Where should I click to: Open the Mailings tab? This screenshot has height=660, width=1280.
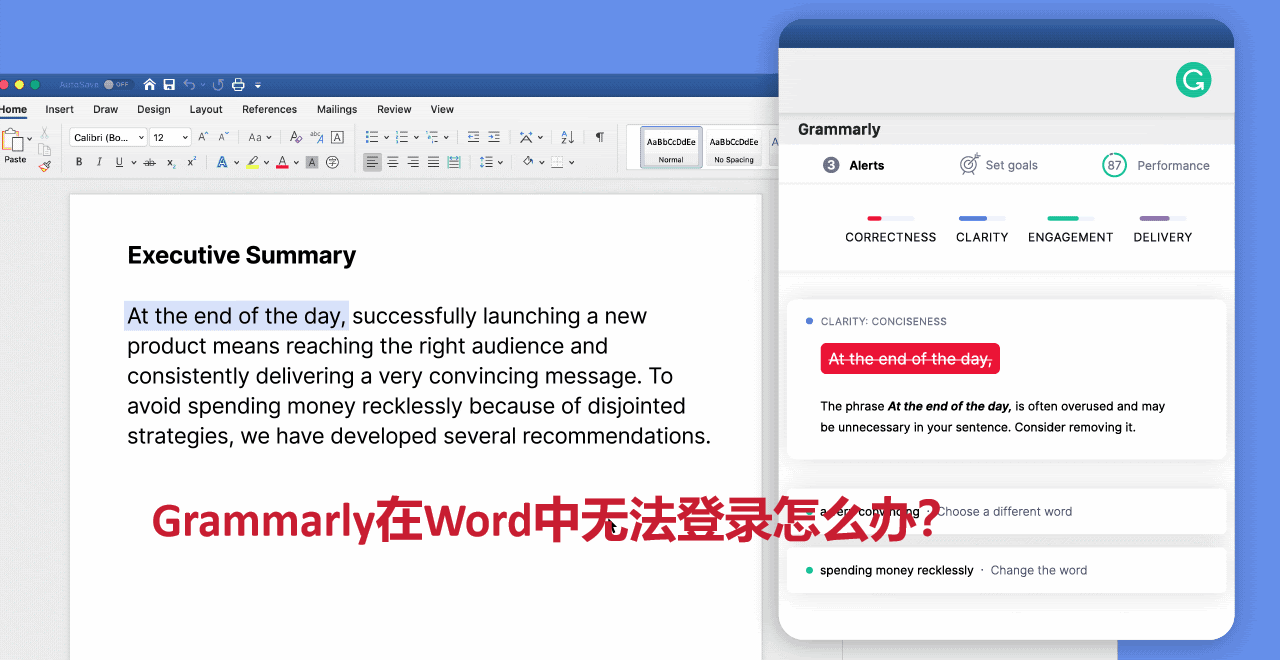click(x=337, y=109)
